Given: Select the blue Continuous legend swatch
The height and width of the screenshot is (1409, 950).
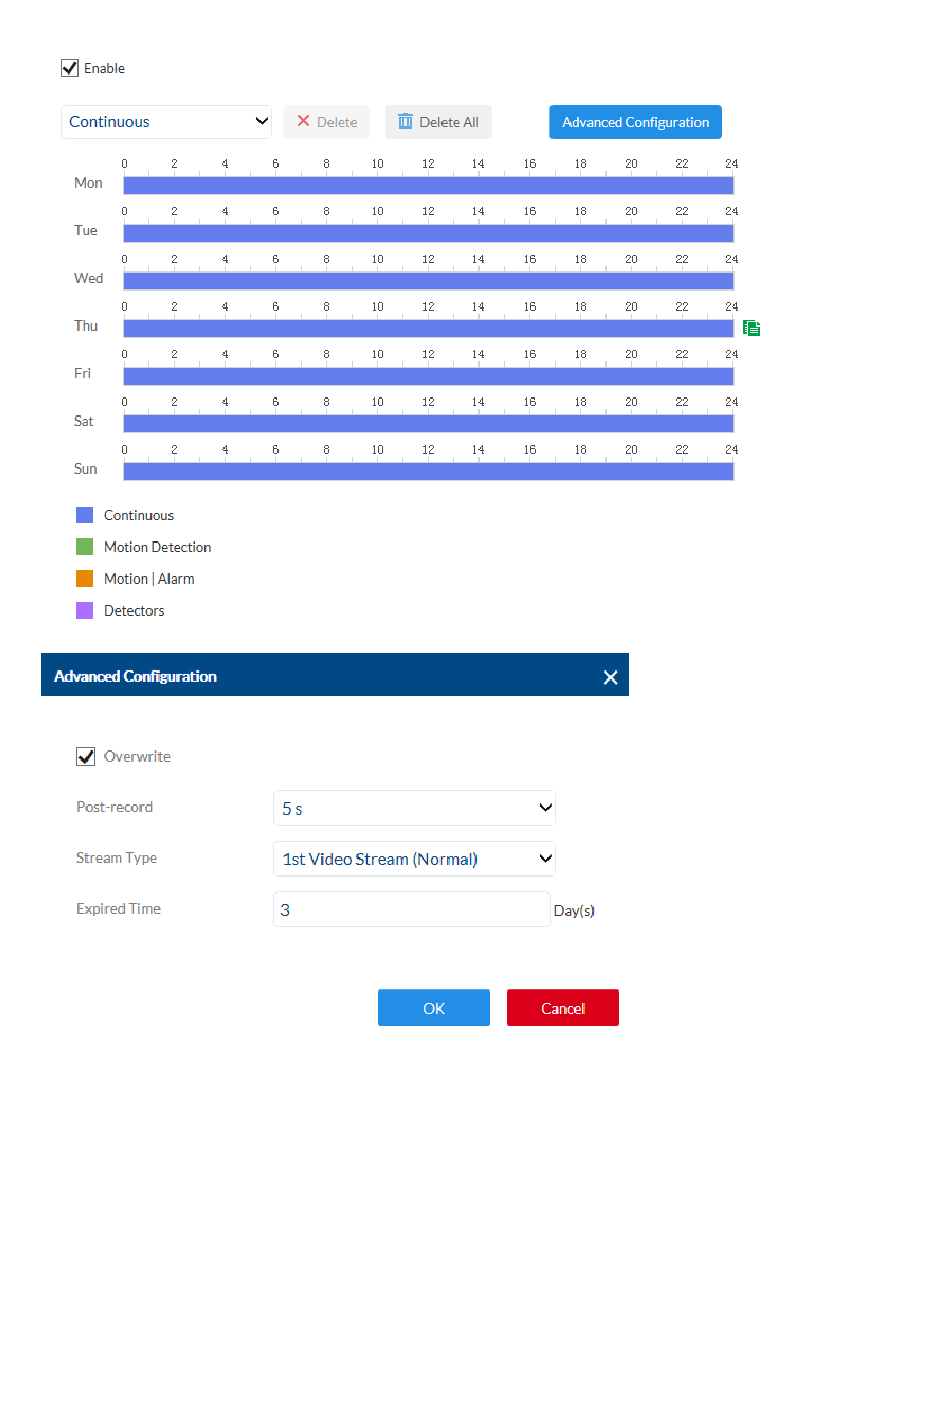Looking at the screenshot, I should [85, 515].
